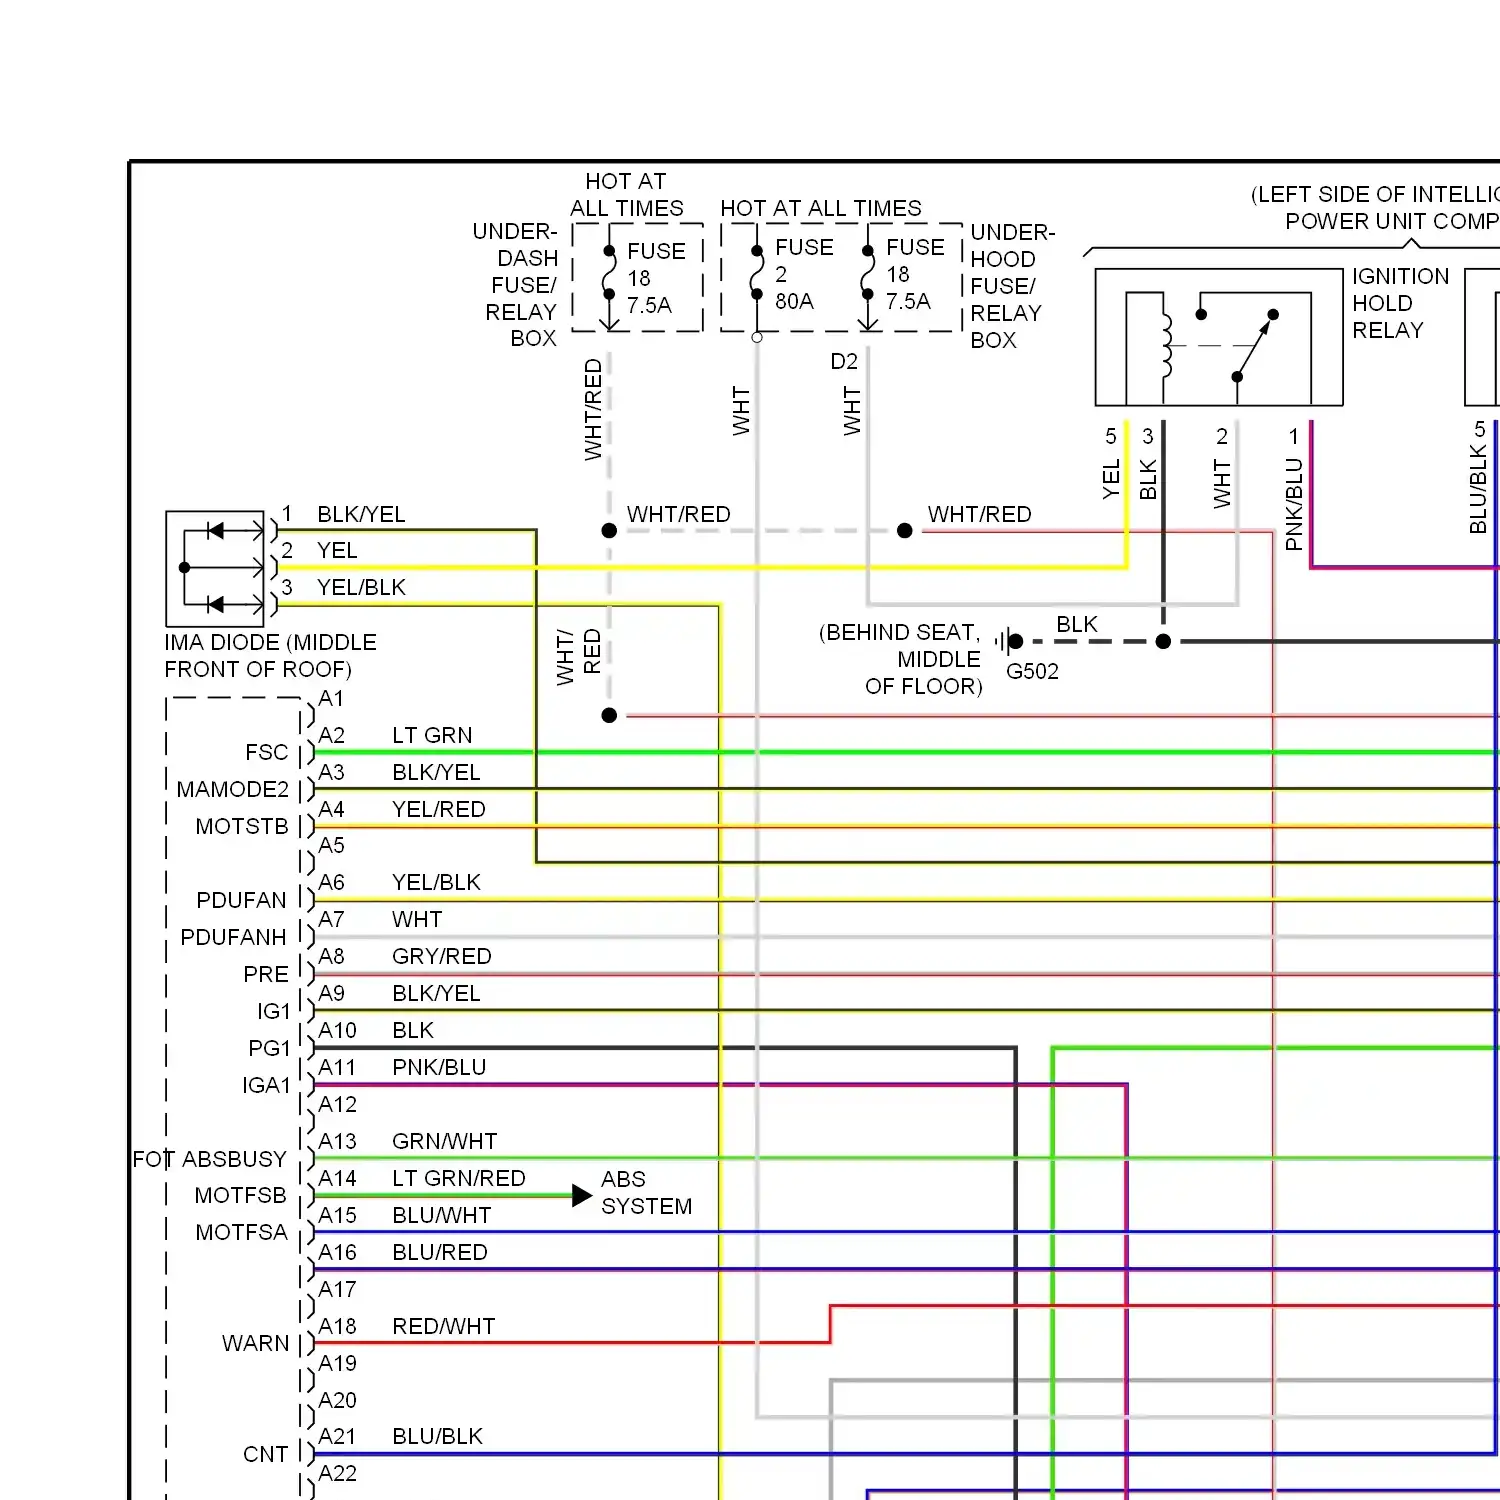The image size is (1500, 1500).
Task: Click the YEL/BLK wire label at A6
Action: pyautogui.click(x=437, y=882)
